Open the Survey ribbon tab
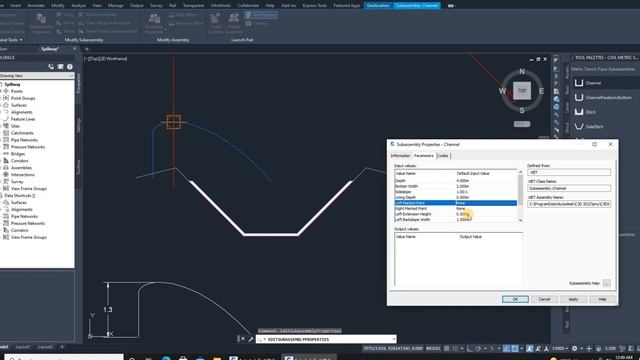Viewport: 640px width, 360px height. coord(156,6)
